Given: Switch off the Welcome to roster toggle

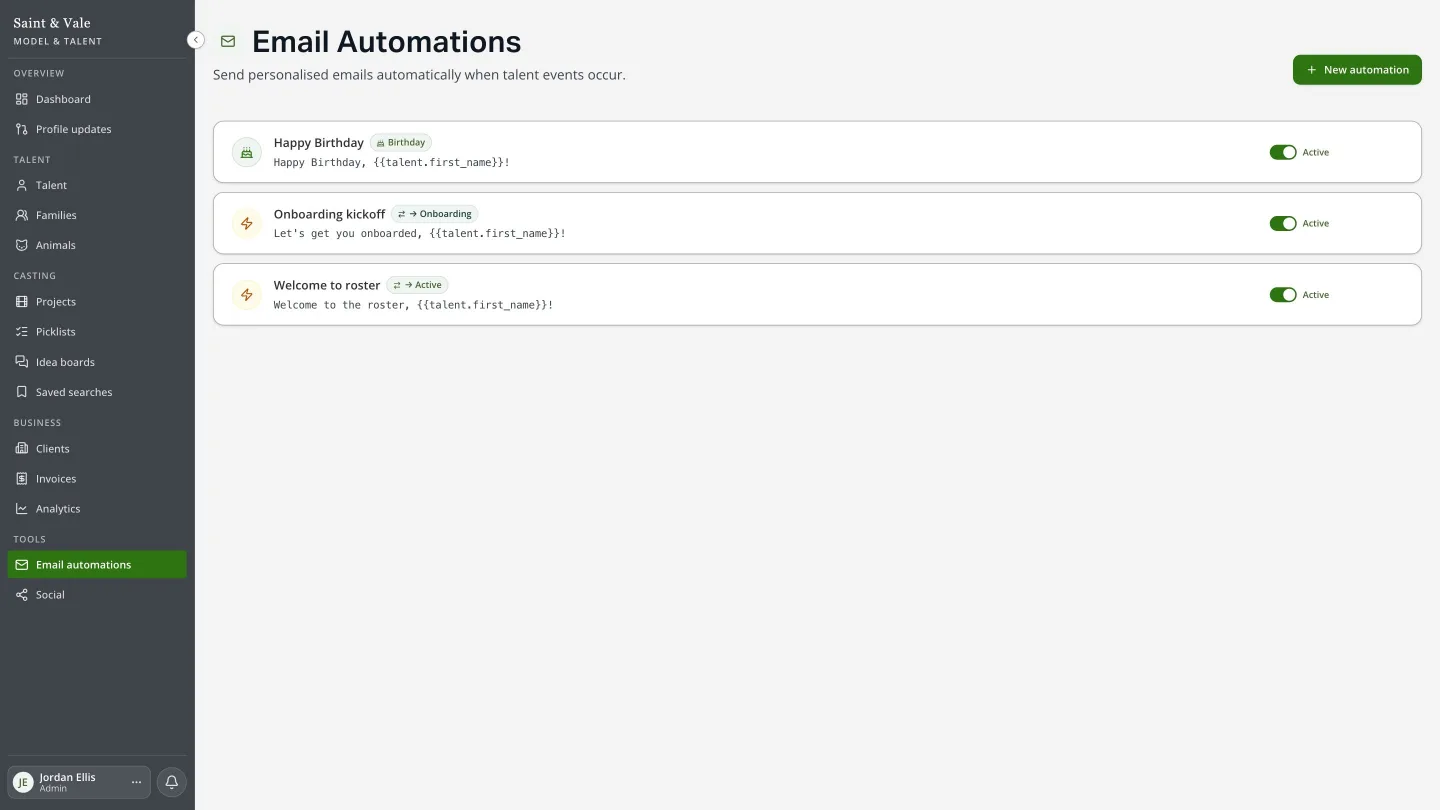Looking at the screenshot, I should tap(1283, 294).
